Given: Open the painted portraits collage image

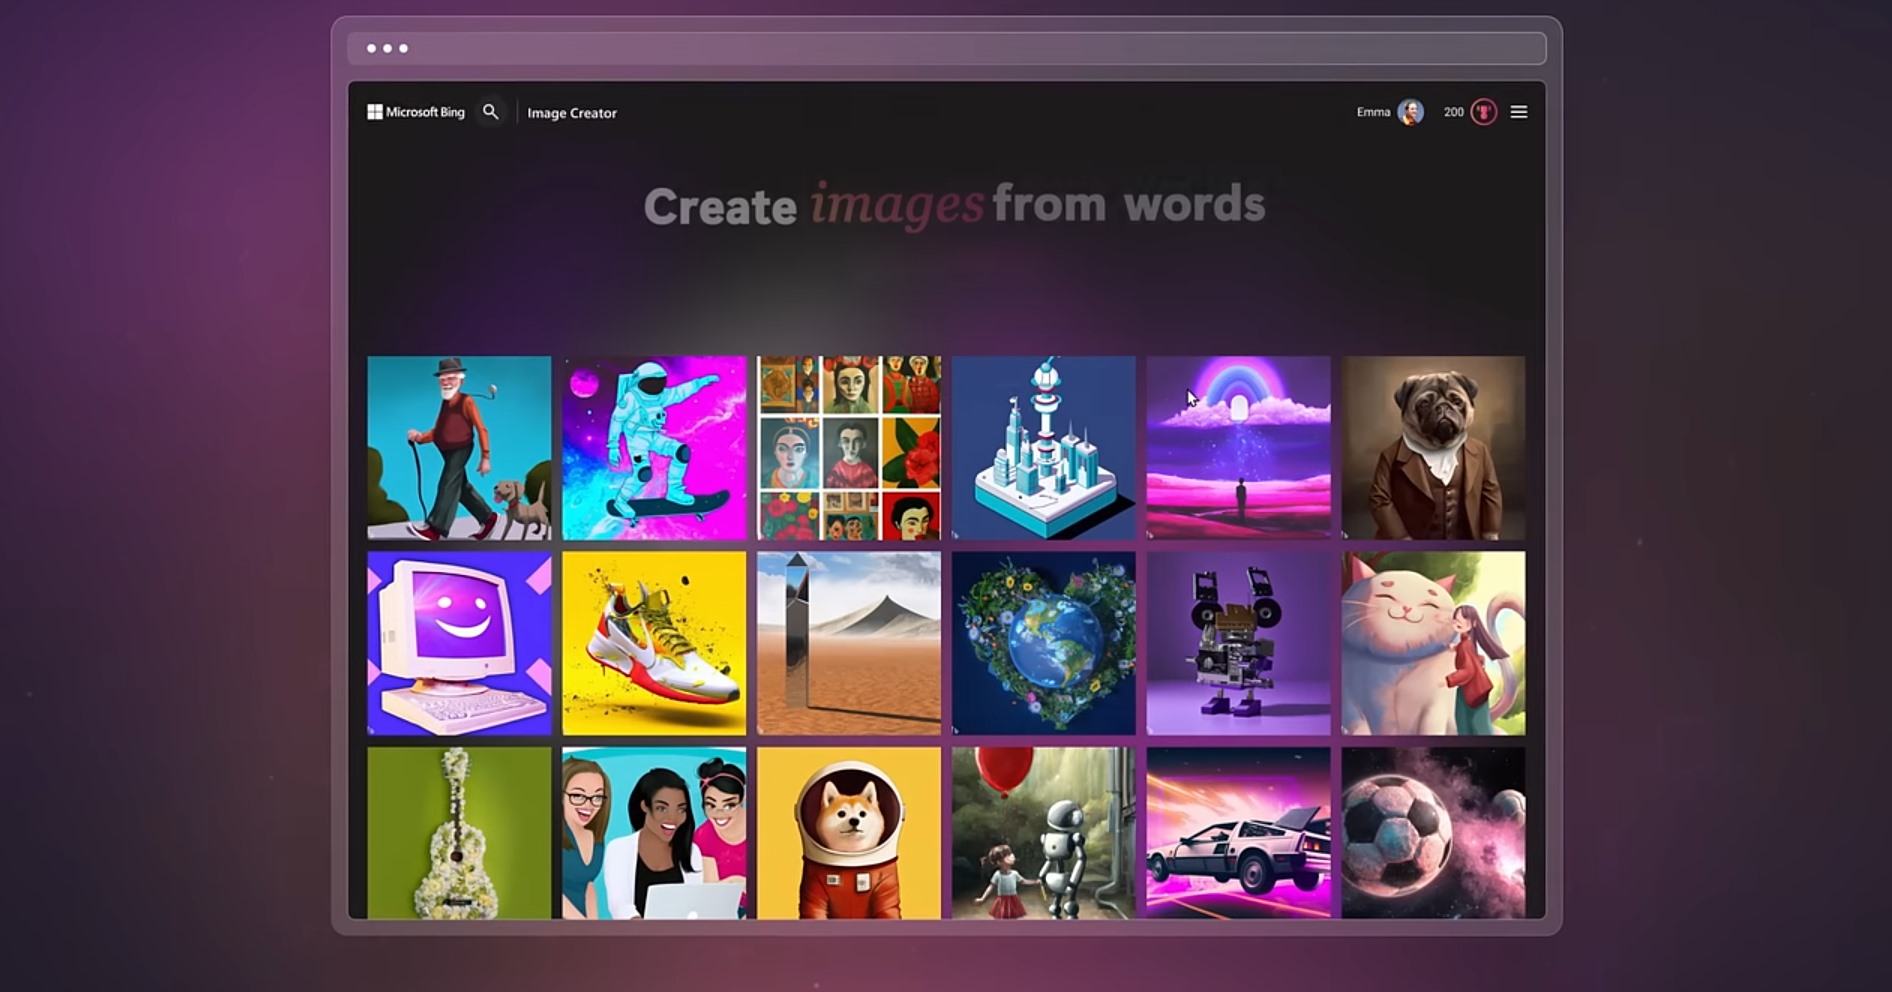Looking at the screenshot, I should (849, 448).
